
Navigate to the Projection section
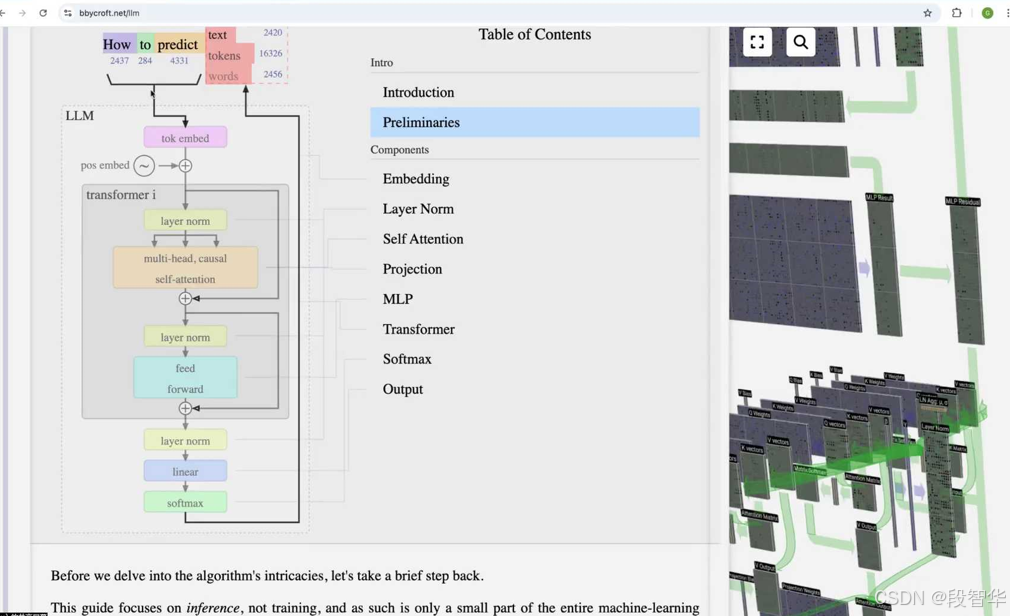tap(412, 269)
